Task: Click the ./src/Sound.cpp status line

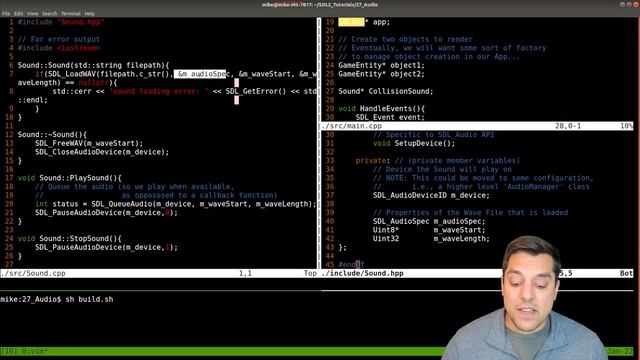Action: [x=158, y=273]
